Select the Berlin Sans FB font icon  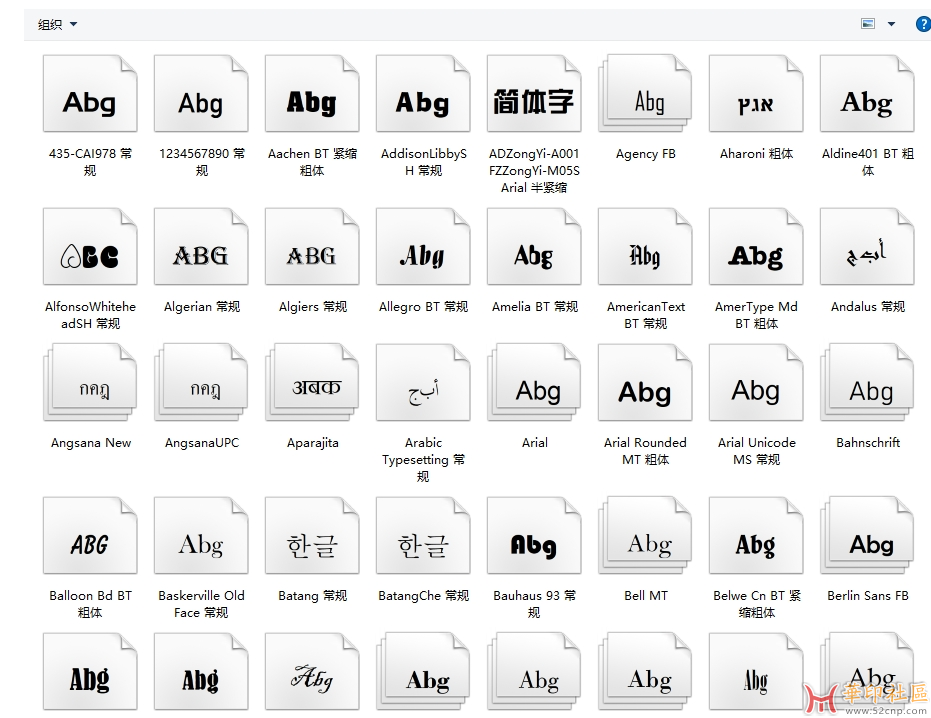867,536
